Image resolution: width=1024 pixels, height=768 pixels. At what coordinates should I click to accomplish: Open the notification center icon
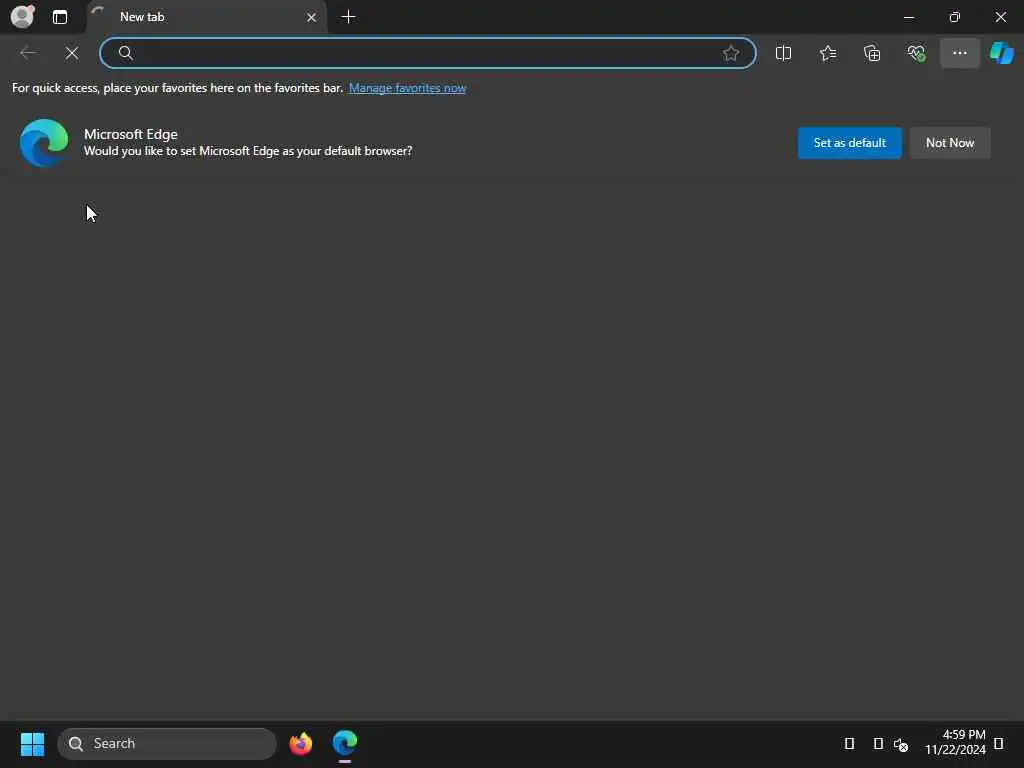pyautogui.click(x=999, y=744)
